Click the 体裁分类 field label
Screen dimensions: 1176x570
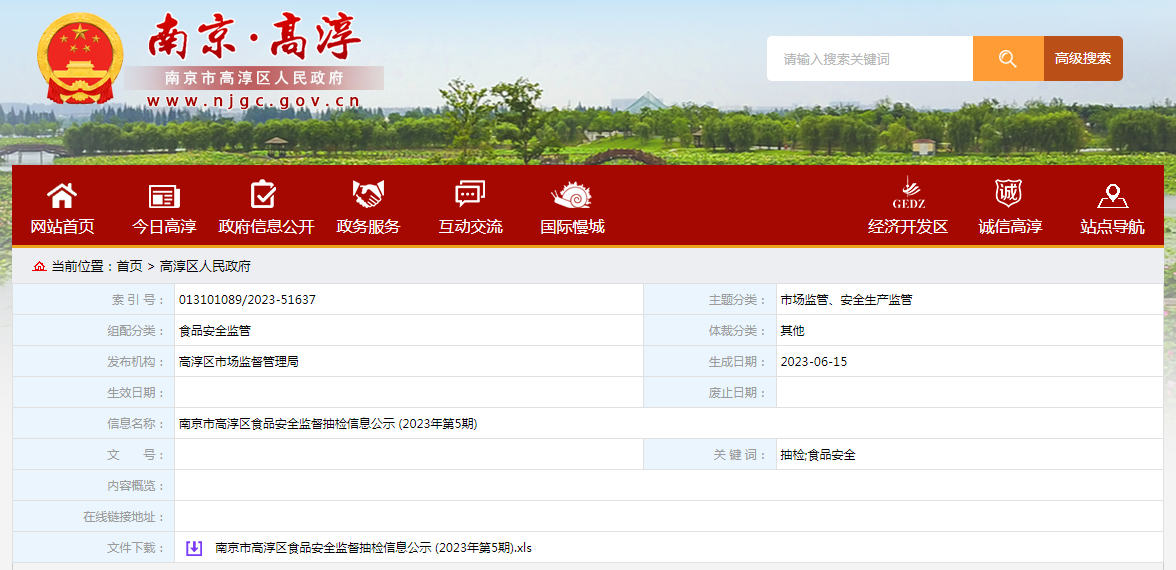click(738, 331)
